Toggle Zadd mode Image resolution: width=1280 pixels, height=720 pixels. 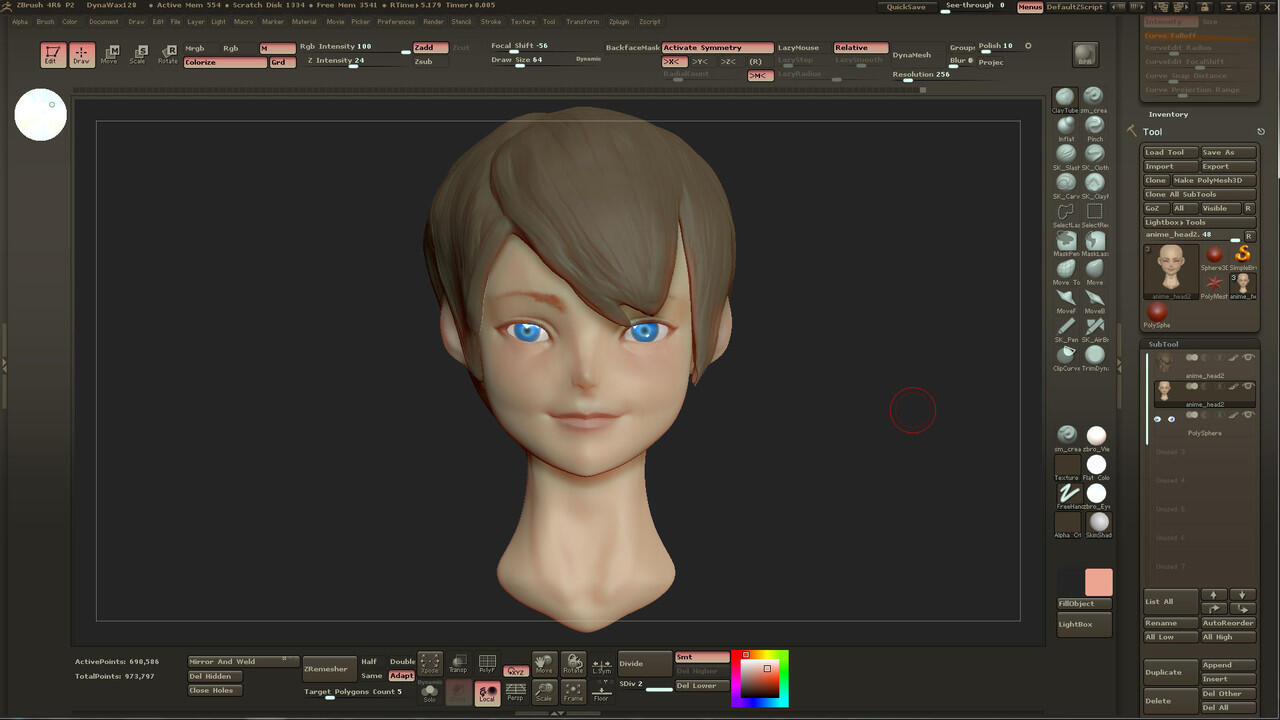click(x=430, y=47)
